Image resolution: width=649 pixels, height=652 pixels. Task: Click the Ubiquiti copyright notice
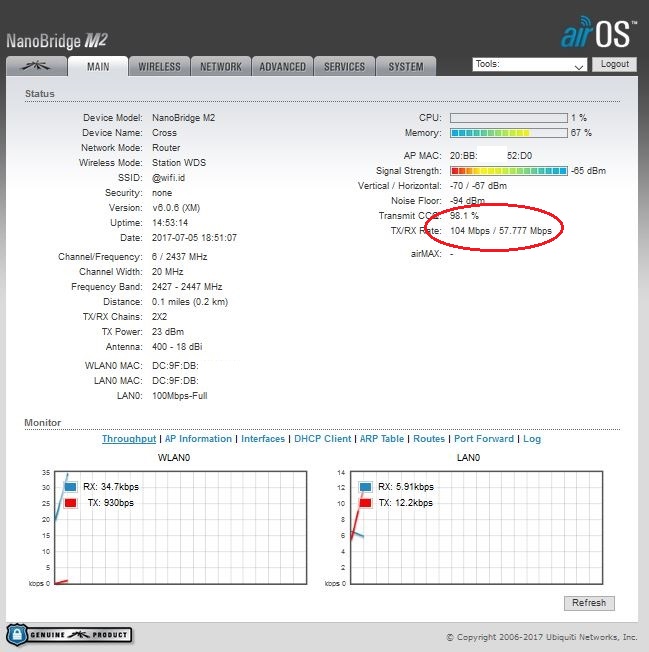click(x=542, y=637)
